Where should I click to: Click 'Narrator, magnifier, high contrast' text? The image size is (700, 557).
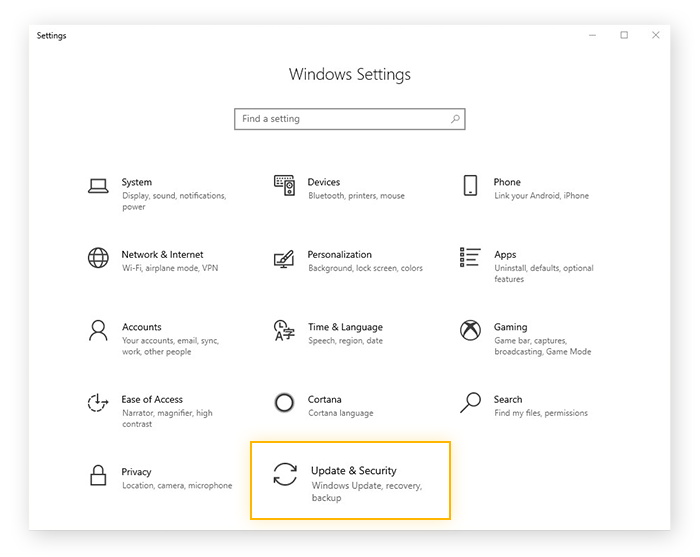pos(167,419)
